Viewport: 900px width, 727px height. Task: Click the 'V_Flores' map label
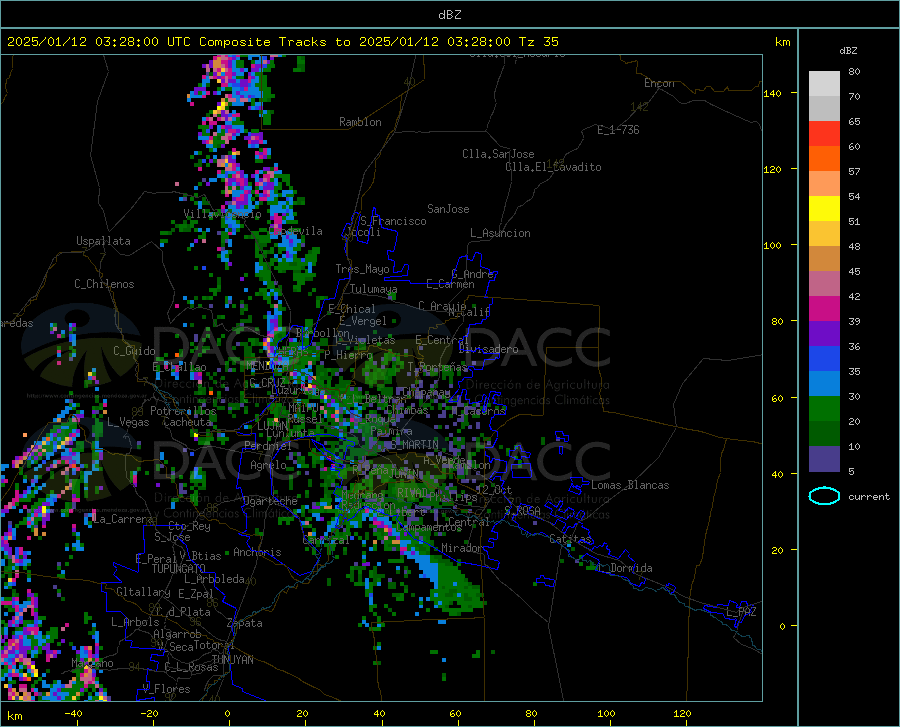coord(166,689)
